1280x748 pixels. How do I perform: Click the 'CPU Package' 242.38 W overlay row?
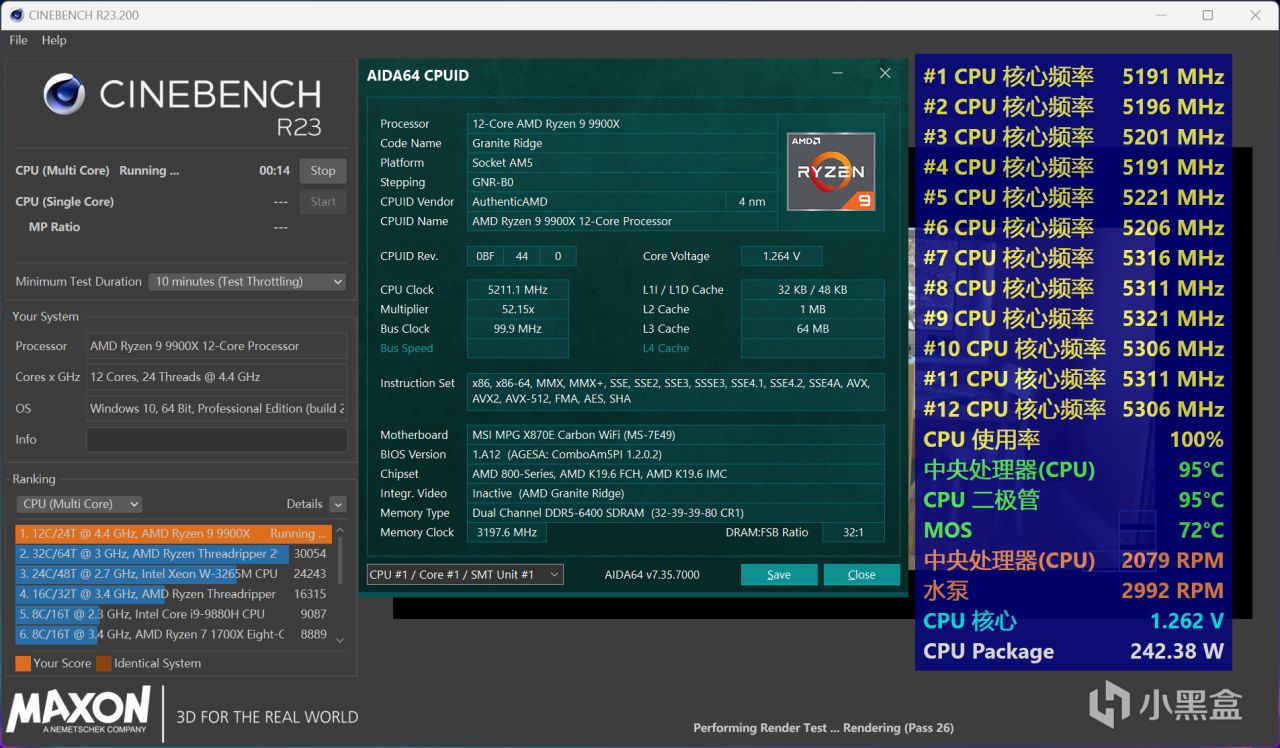point(1073,651)
